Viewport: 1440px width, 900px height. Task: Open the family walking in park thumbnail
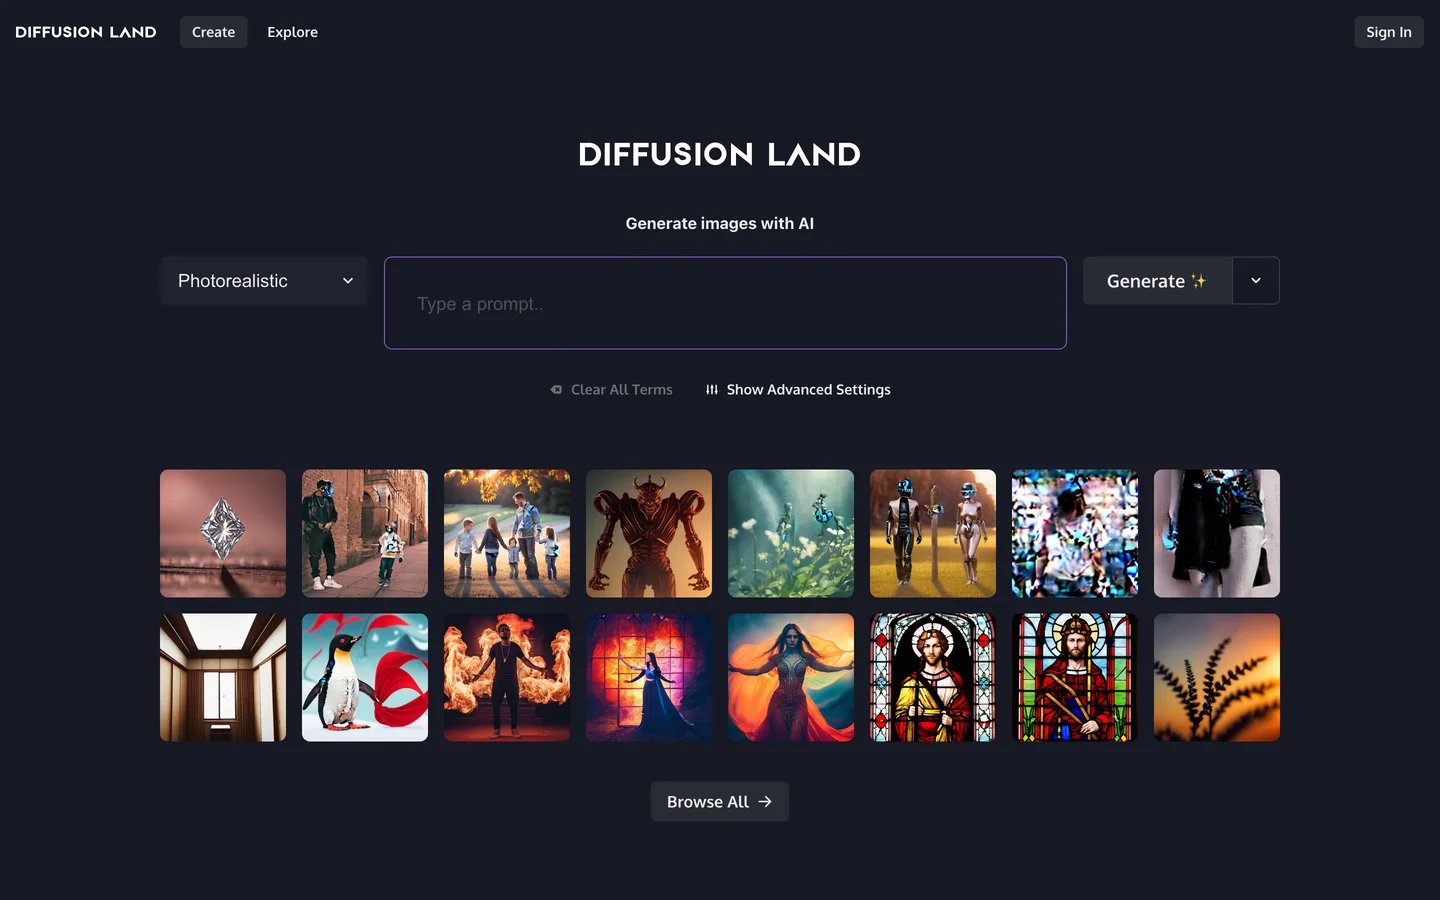coord(507,534)
